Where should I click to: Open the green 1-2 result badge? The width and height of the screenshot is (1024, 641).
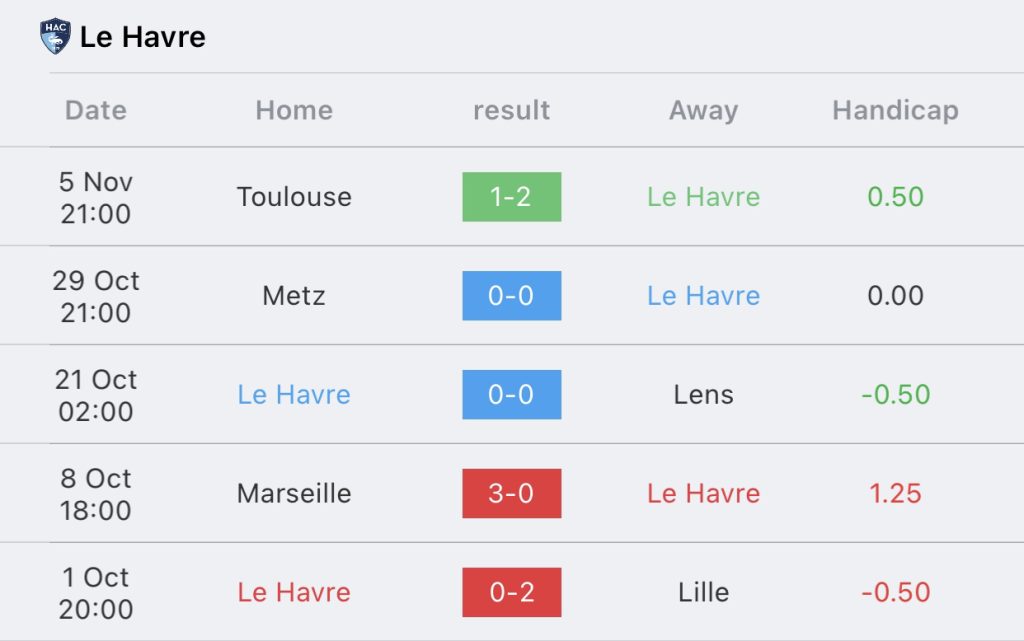tap(511, 196)
